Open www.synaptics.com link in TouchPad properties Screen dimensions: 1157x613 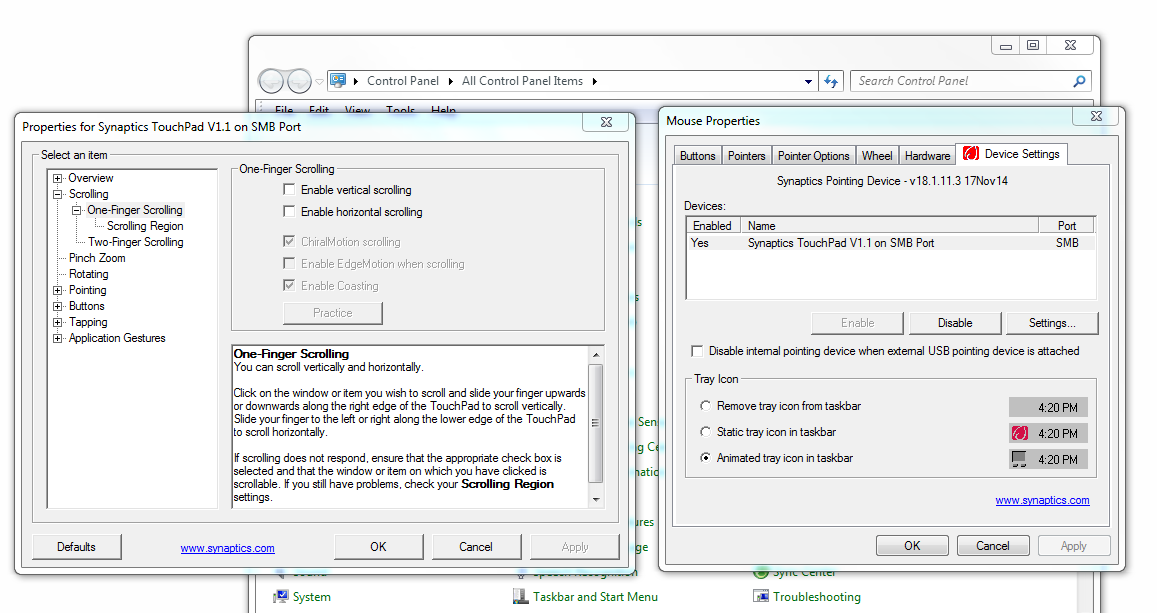pyautogui.click(x=227, y=548)
